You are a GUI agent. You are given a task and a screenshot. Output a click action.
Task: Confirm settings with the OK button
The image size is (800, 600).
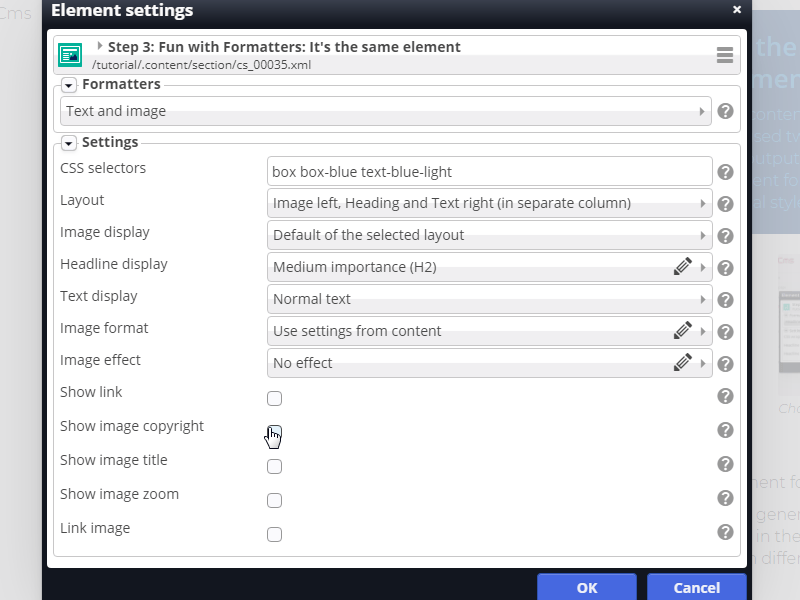(x=586, y=588)
